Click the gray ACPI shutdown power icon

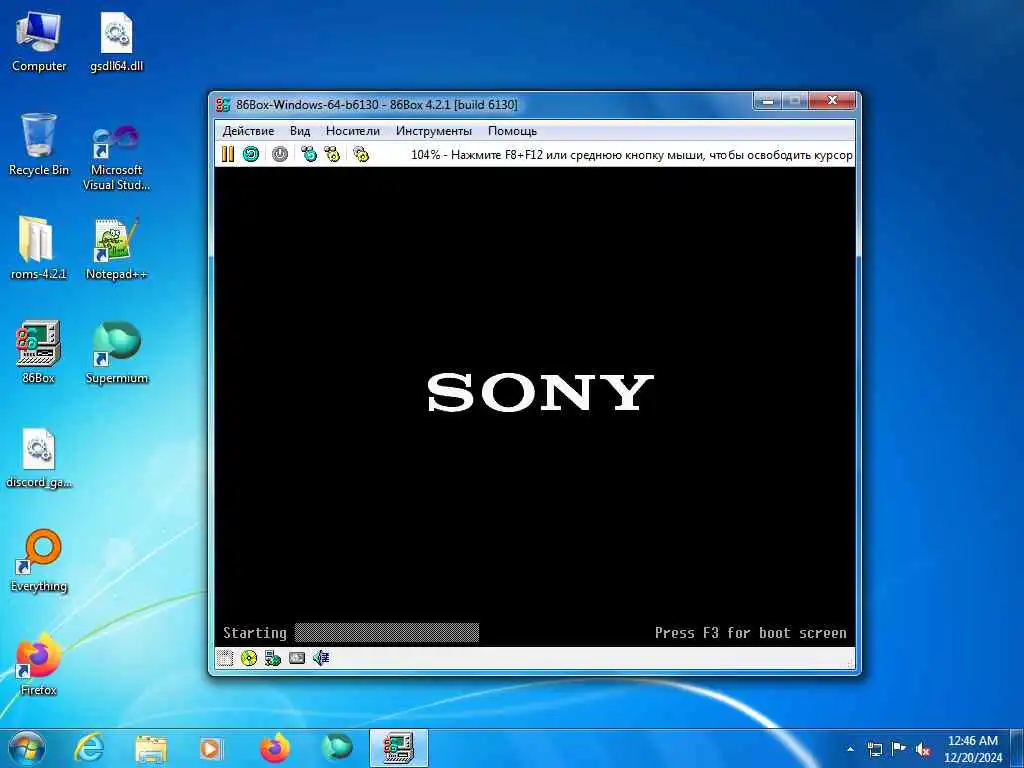[x=280, y=154]
